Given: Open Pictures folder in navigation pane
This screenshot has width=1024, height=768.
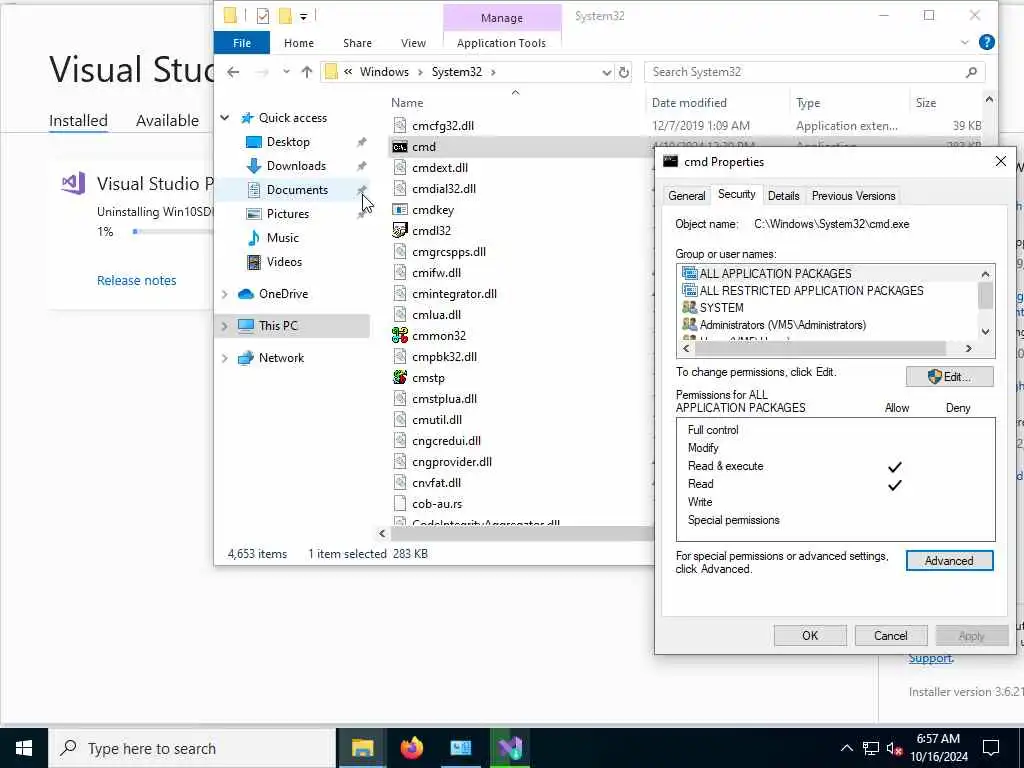Looking at the screenshot, I should click(287, 214).
